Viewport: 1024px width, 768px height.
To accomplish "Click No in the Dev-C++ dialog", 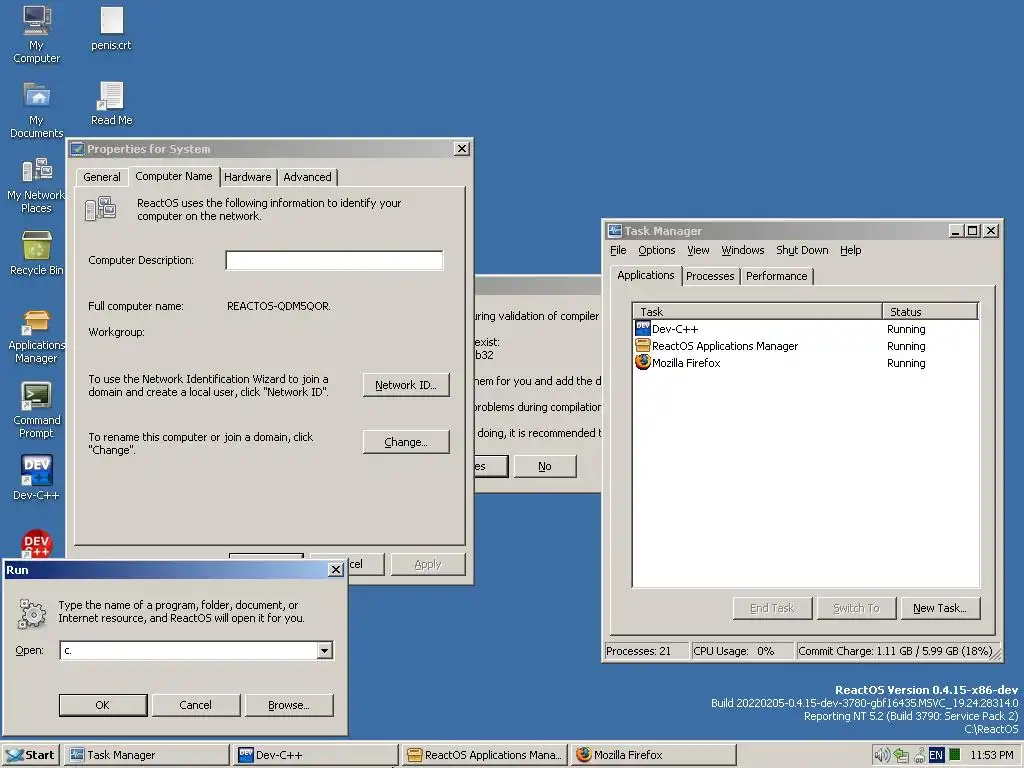I will 545,466.
